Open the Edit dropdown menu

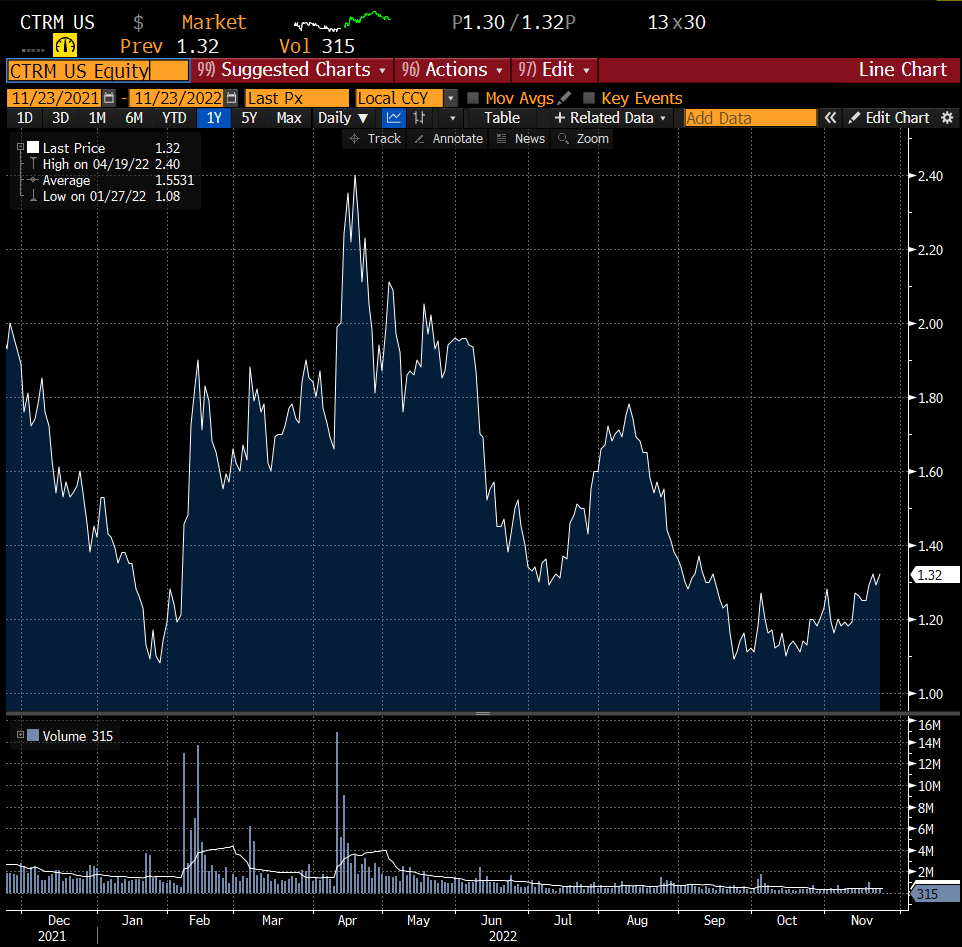pos(553,70)
